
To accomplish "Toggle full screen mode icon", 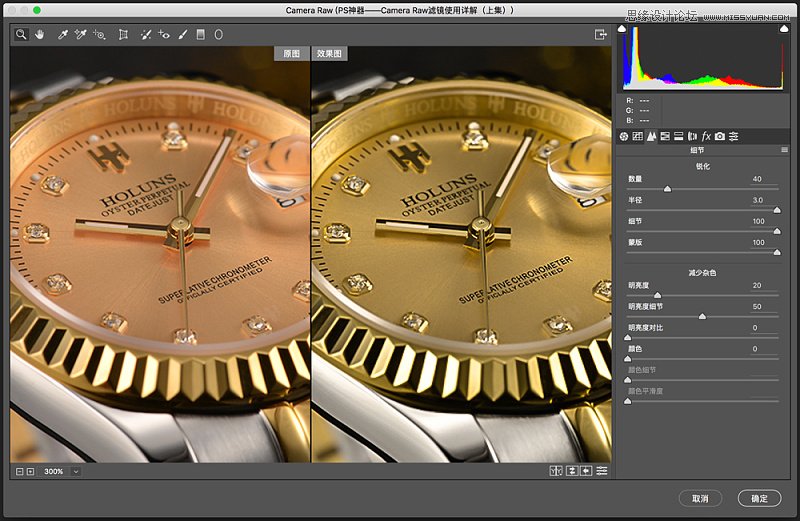I will pos(601,34).
